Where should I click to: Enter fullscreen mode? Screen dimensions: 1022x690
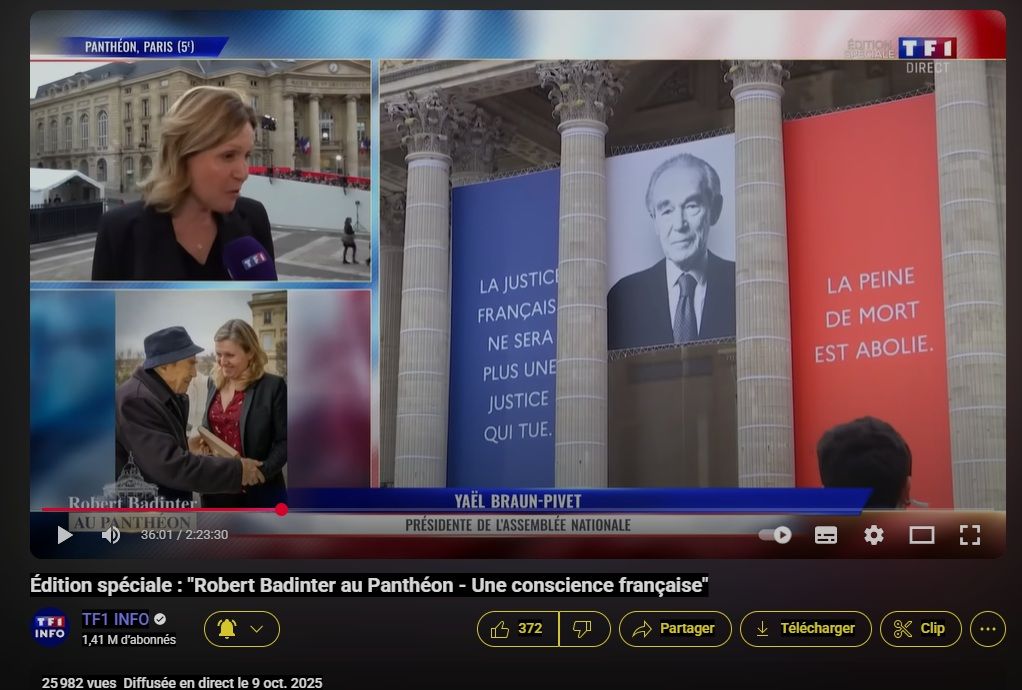point(969,535)
